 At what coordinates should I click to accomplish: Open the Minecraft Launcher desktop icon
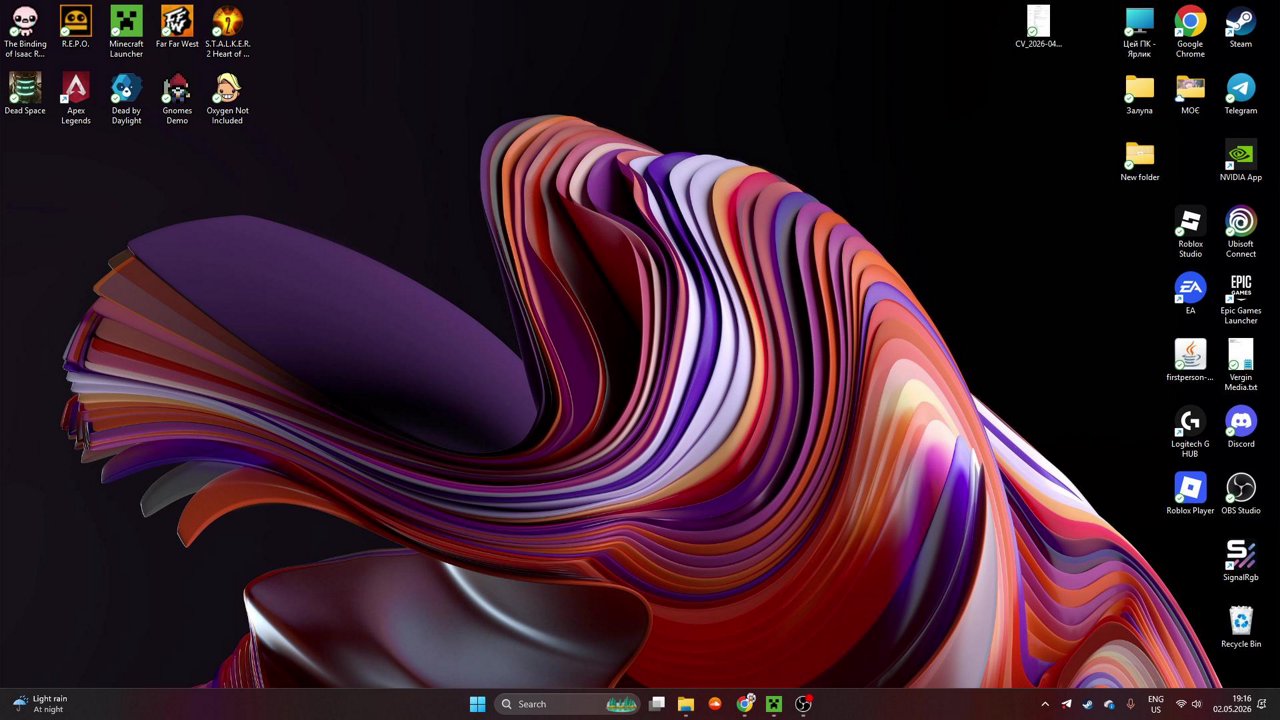(126, 31)
